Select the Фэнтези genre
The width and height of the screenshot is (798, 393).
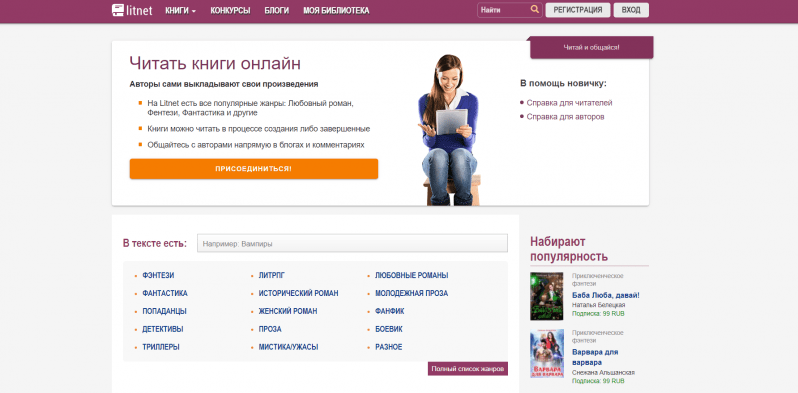click(x=158, y=275)
